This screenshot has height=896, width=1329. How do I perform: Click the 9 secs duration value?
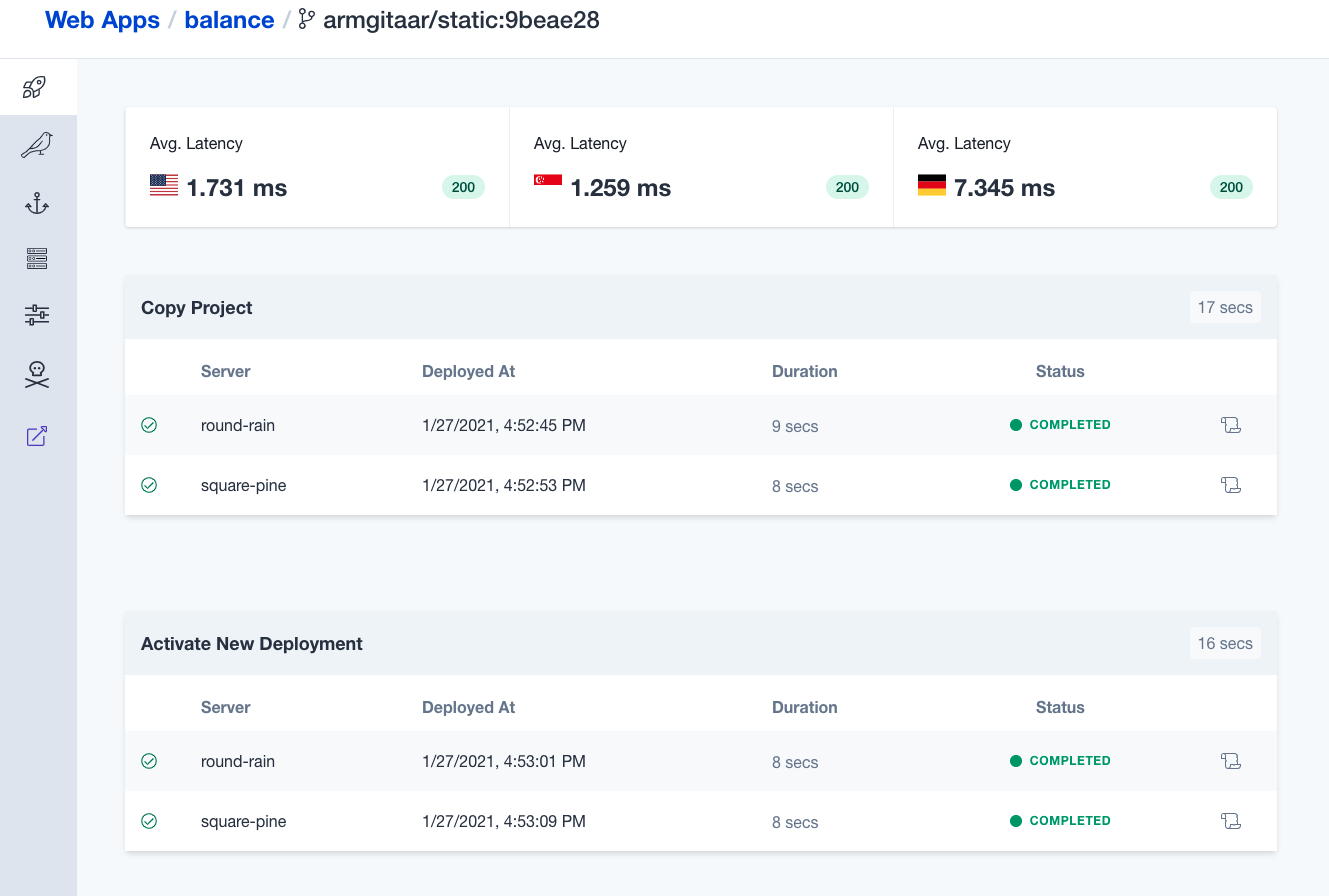tap(795, 426)
